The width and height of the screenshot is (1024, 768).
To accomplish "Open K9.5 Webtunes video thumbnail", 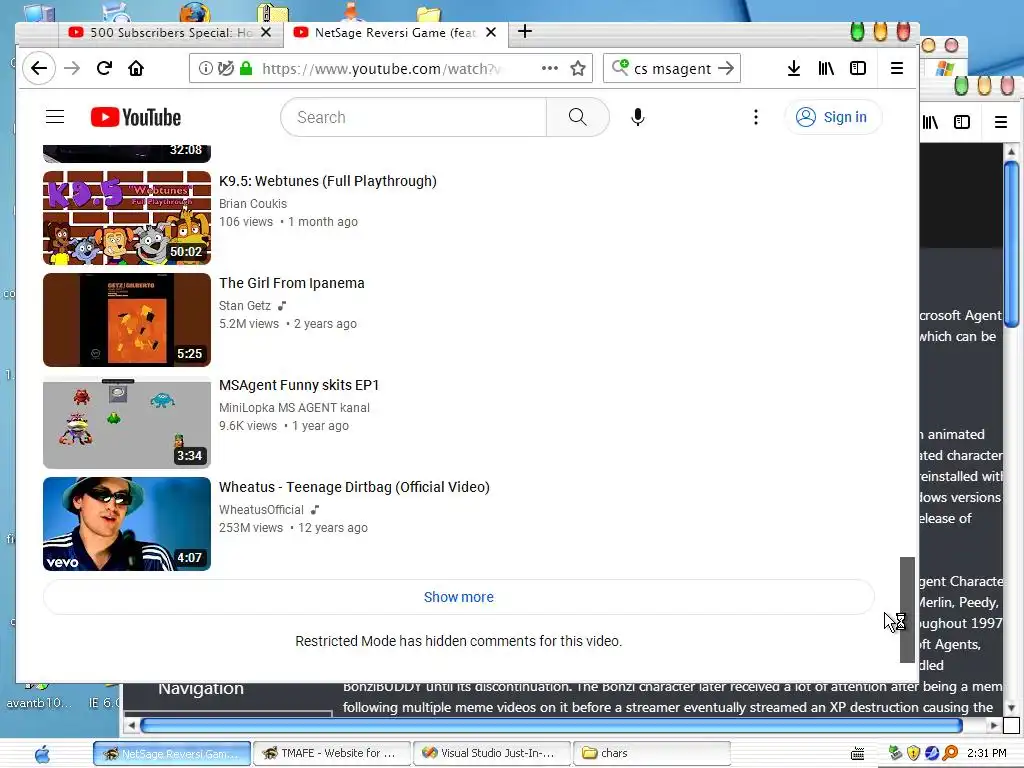I will [x=127, y=217].
